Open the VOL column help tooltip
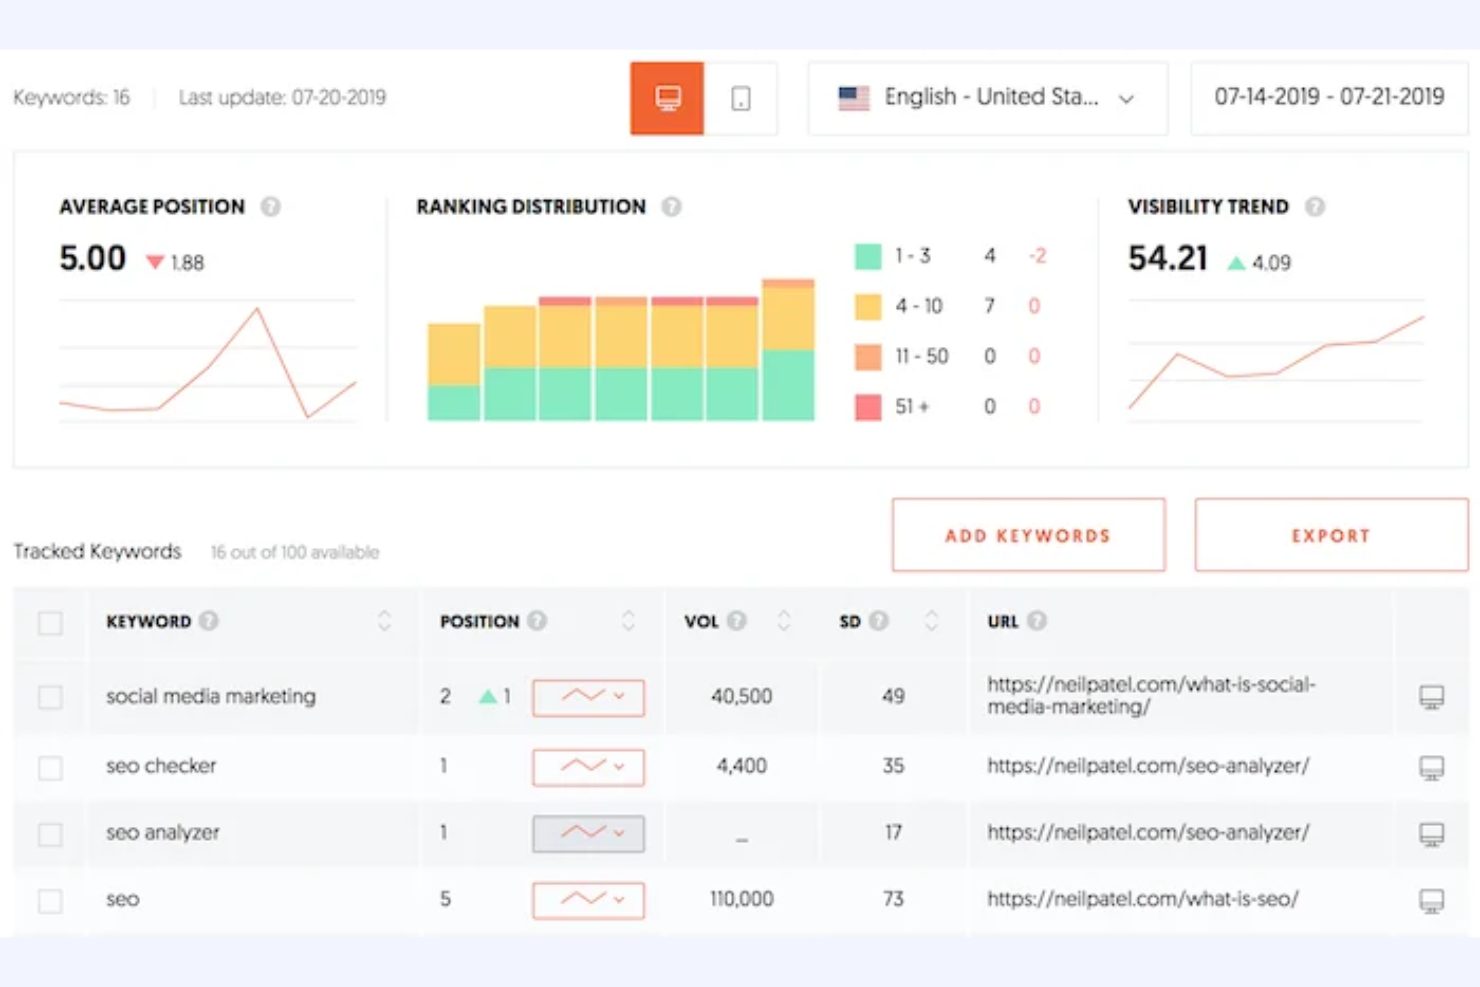Screen dimensions: 1480x987 [x=737, y=621]
